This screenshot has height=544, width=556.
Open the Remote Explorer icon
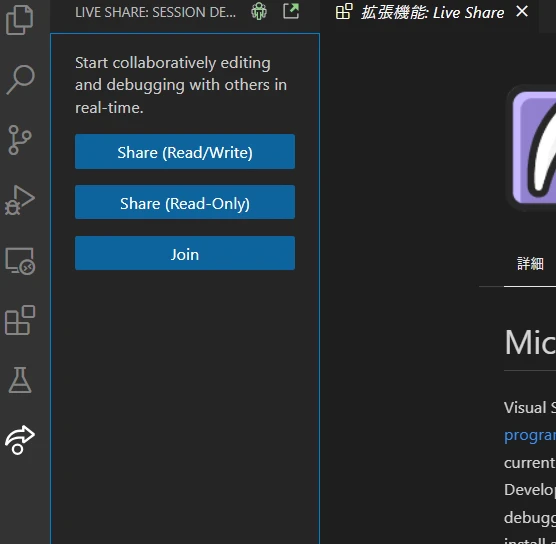20,261
